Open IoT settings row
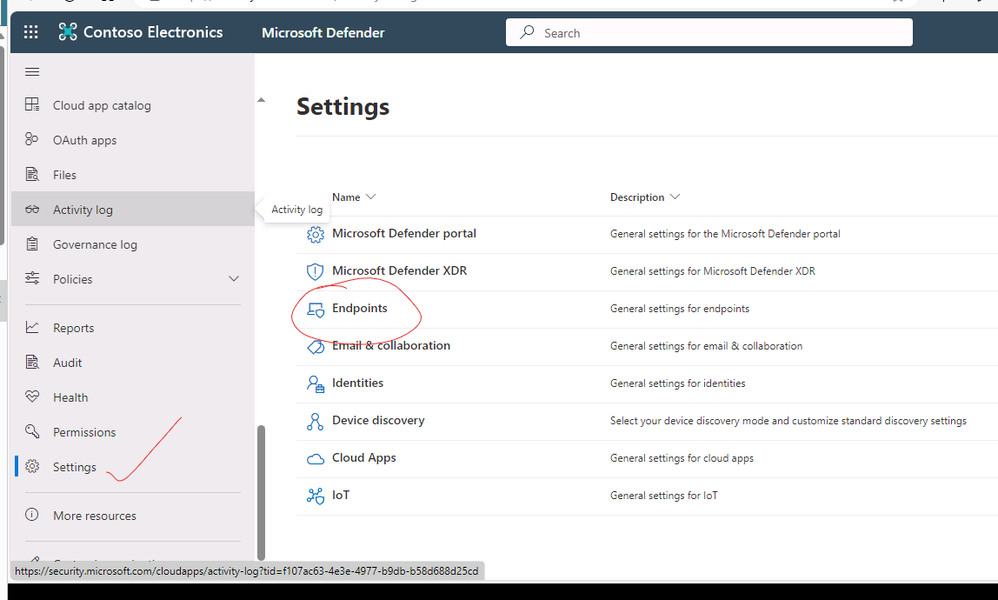Viewport: 998px width, 600px height. 341,495
